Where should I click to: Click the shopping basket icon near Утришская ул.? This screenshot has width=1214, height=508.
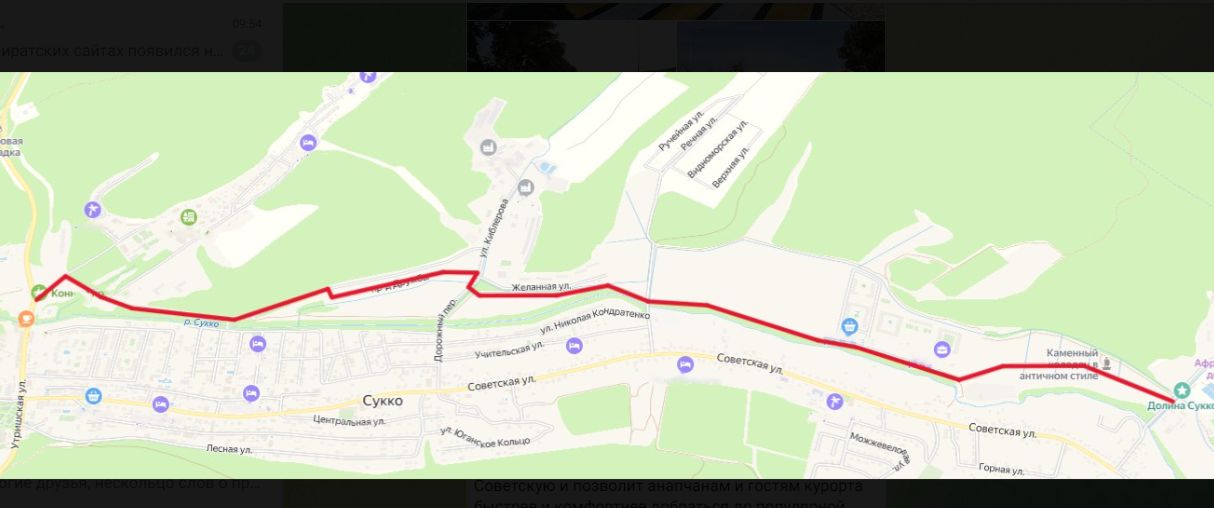click(93, 395)
